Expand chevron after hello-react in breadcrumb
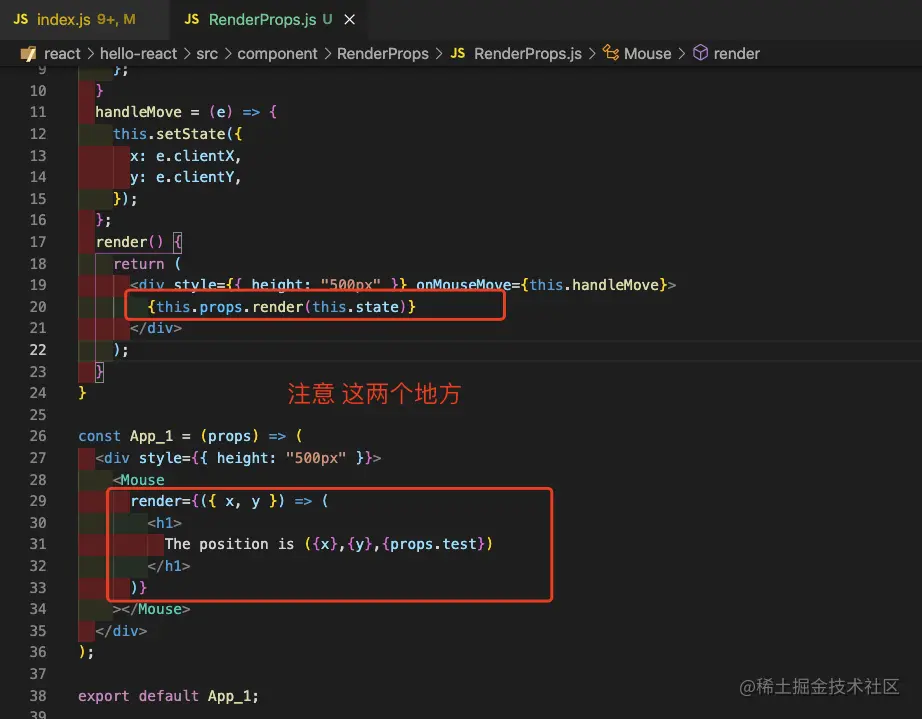The height and width of the screenshot is (719, 922). (187, 53)
